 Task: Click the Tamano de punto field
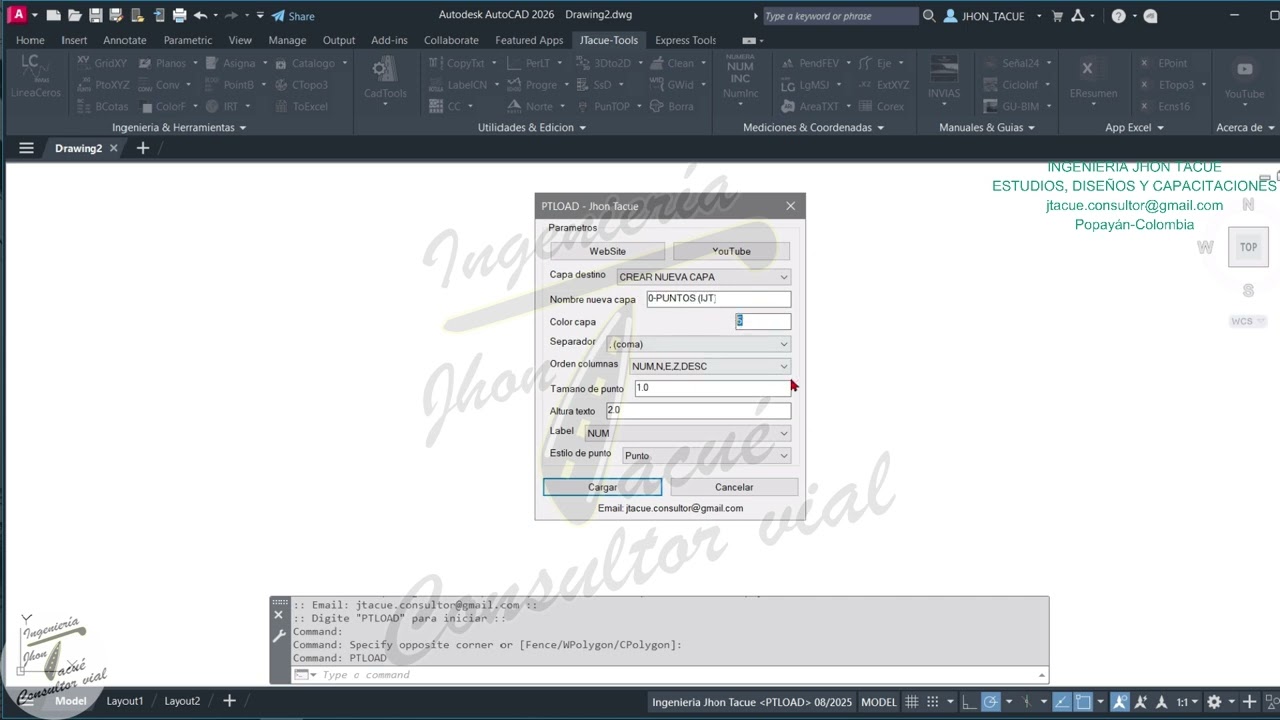[712, 388]
